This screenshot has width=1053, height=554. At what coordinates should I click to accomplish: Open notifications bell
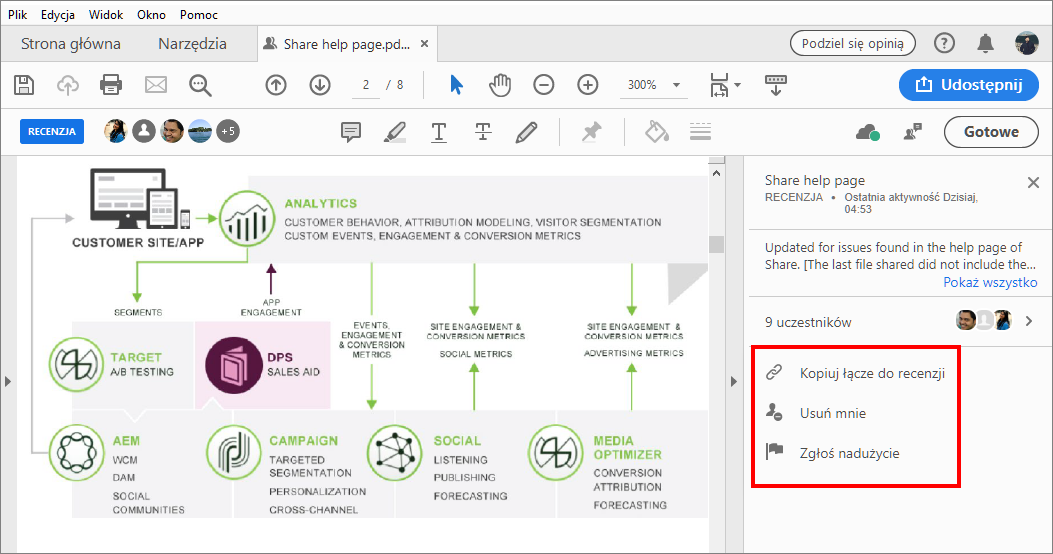click(985, 44)
